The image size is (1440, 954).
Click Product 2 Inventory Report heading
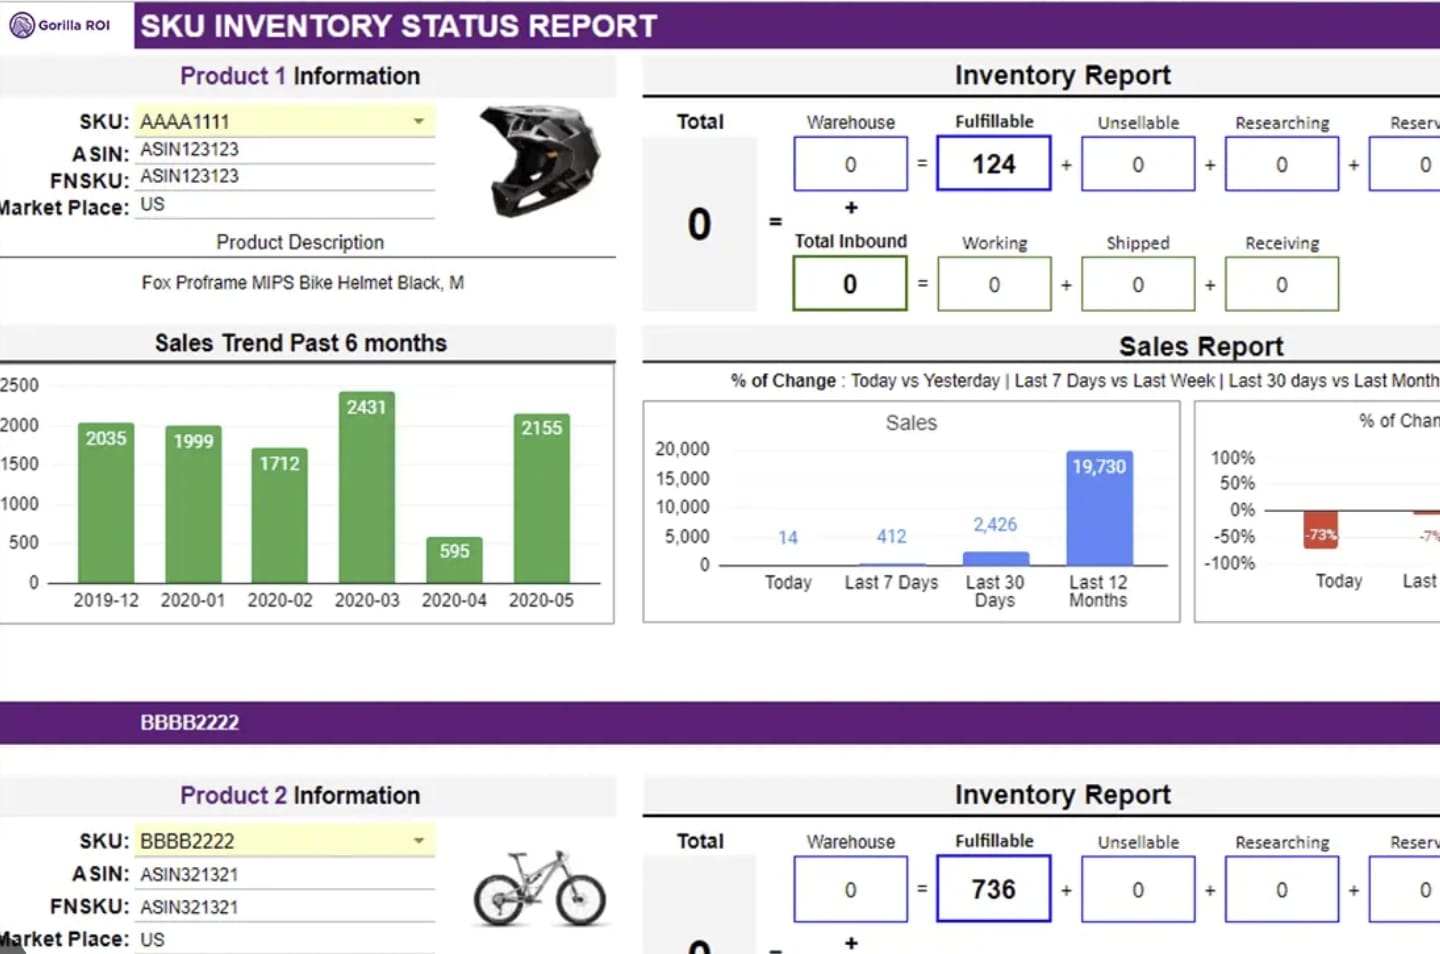(1062, 795)
